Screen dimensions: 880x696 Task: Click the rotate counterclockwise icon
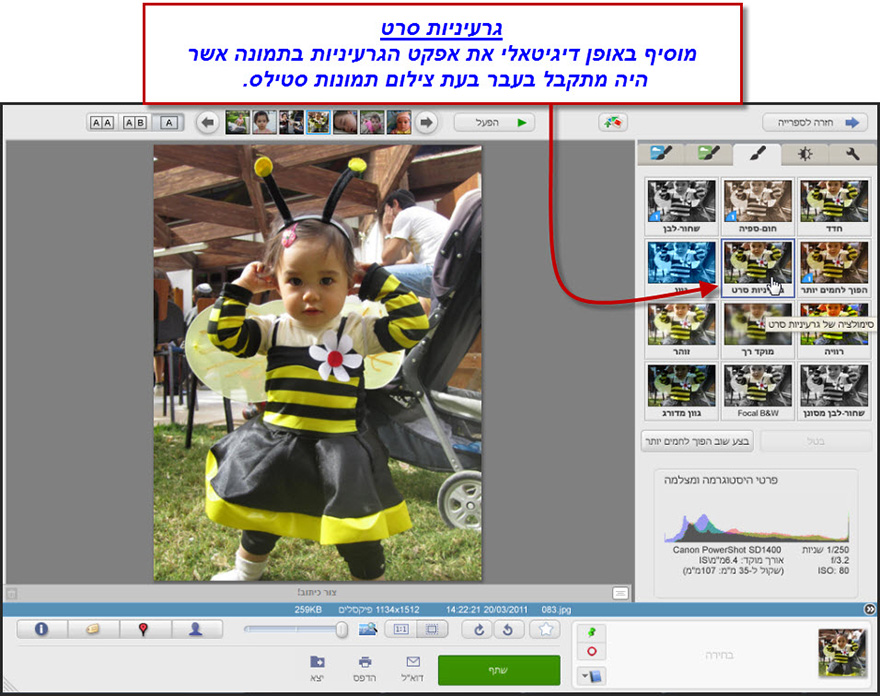pos(509,629)
